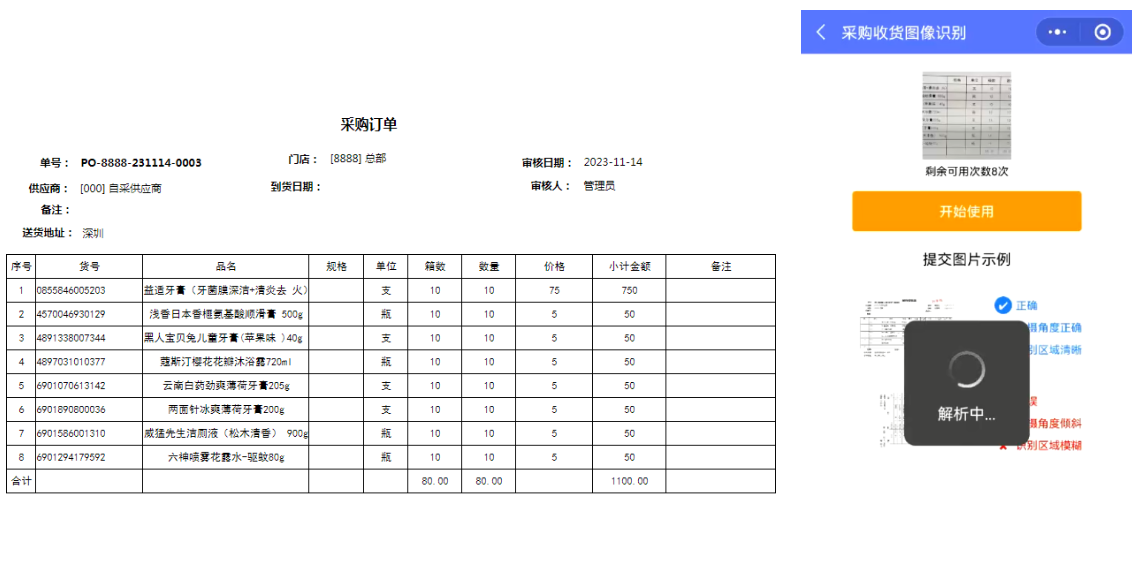Click 提交图片示例 heading
The height and width of the screenshot is (580, 1145).
[x=966, y=259]
